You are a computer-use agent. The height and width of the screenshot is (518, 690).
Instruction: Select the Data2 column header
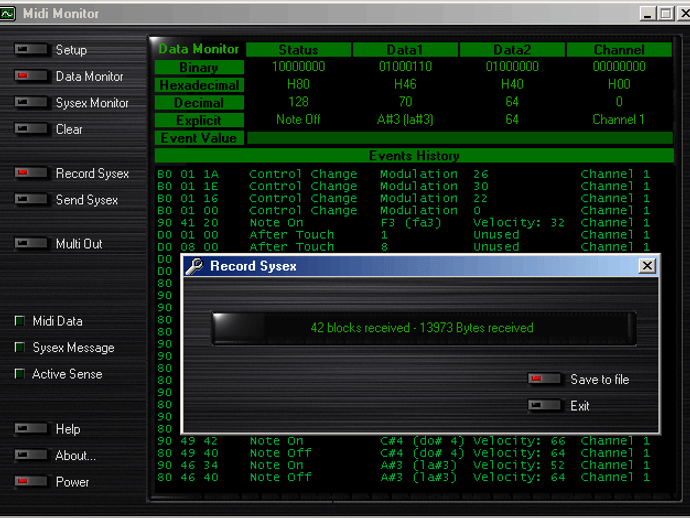click(x=512, y=50)
